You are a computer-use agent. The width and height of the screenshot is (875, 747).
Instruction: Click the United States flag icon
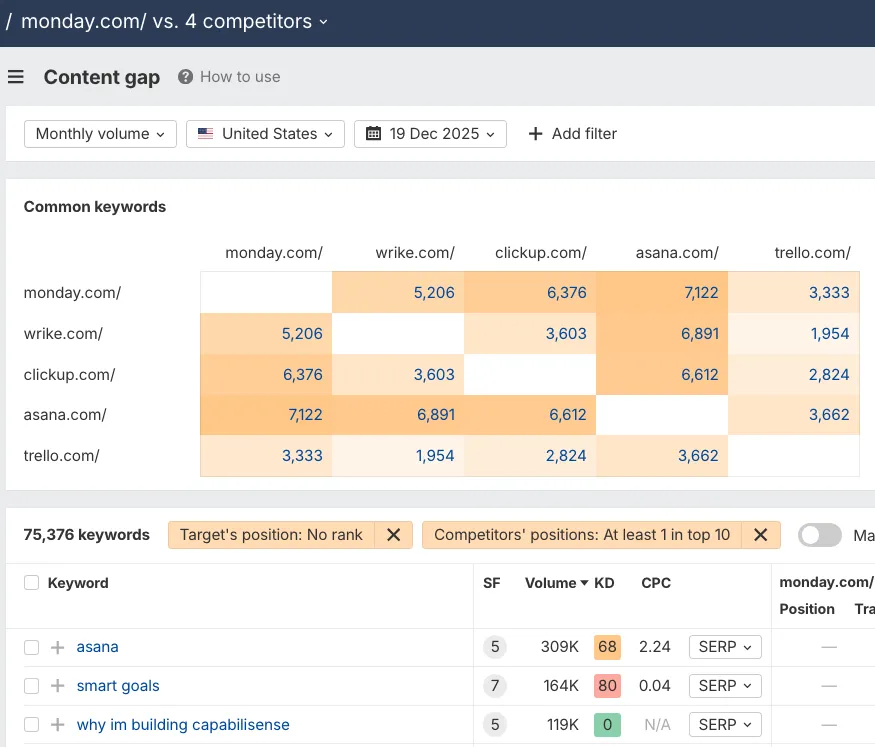[206, 133]
